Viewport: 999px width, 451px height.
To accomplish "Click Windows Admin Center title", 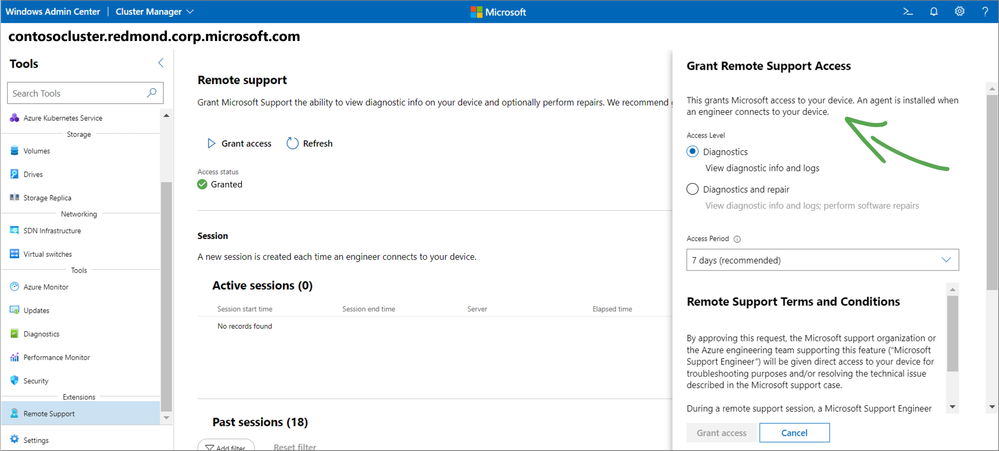I will (51, 11).
